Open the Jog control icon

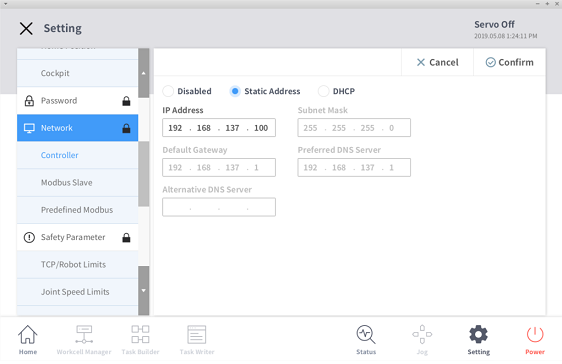tap(422, 335)
